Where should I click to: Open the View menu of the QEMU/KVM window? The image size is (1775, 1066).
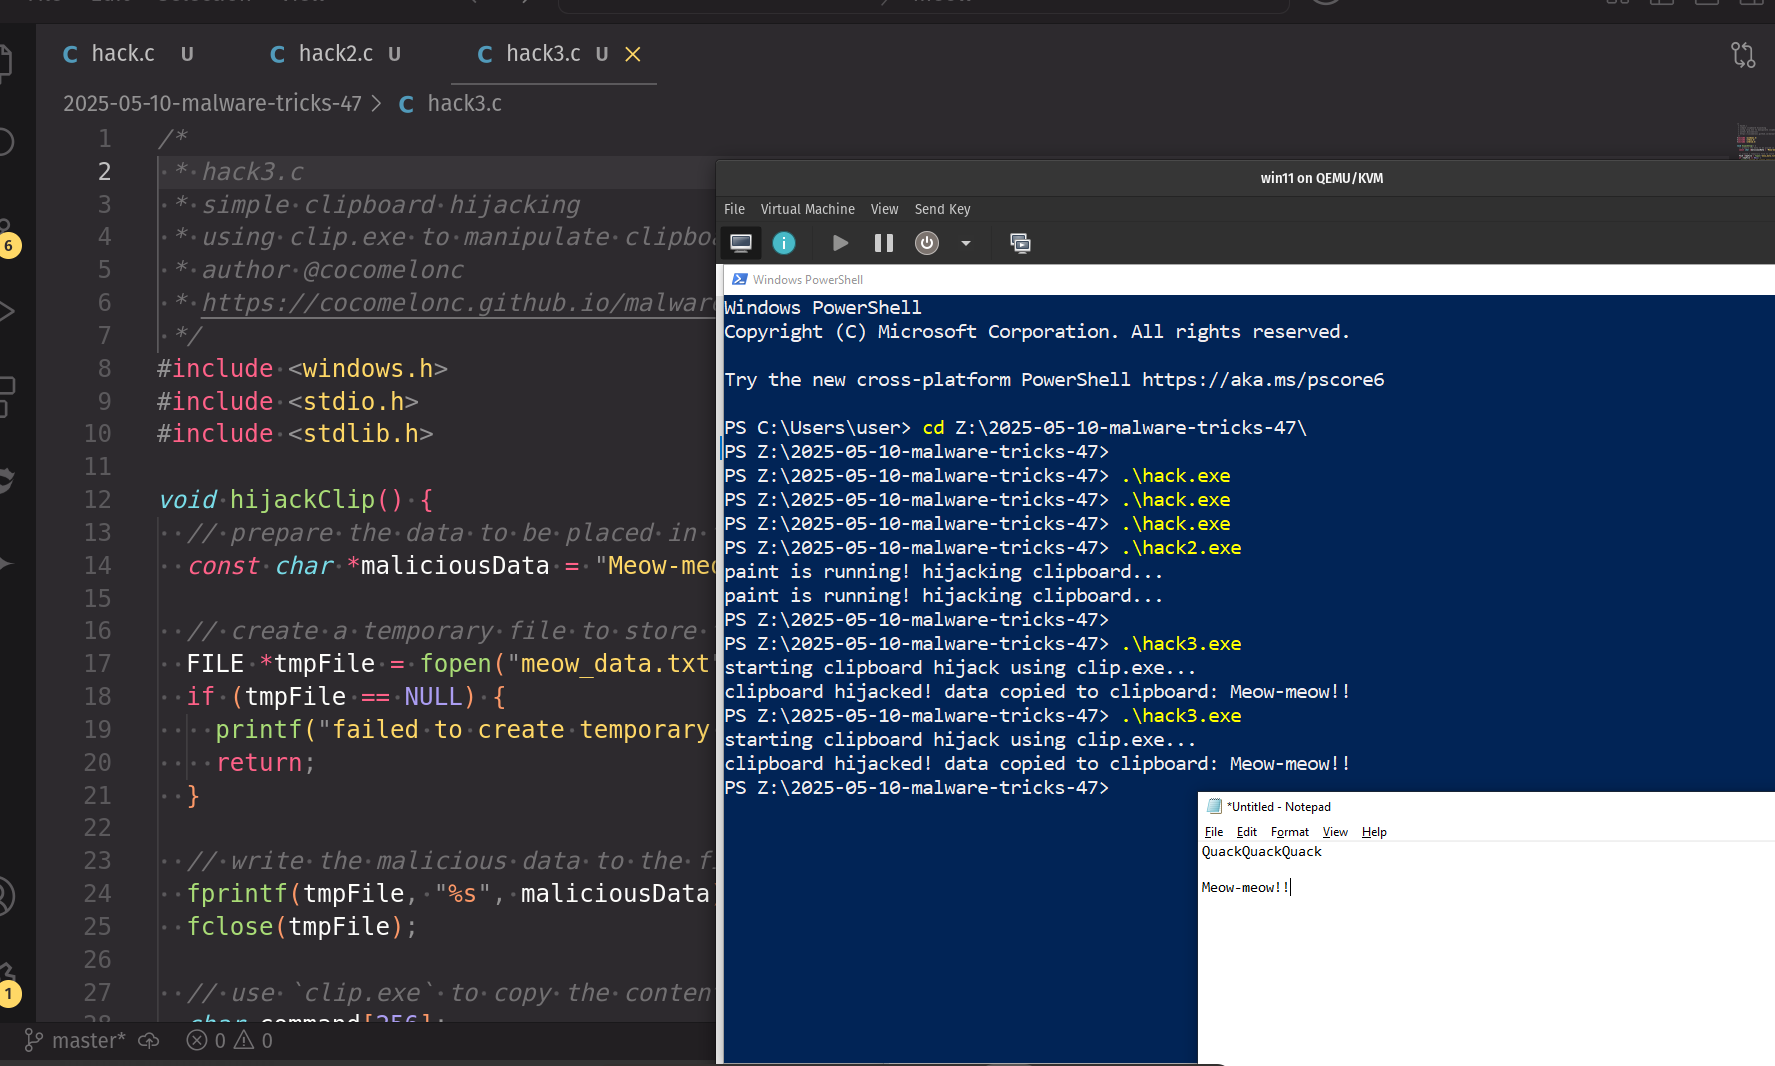click(x=884, y=209)
